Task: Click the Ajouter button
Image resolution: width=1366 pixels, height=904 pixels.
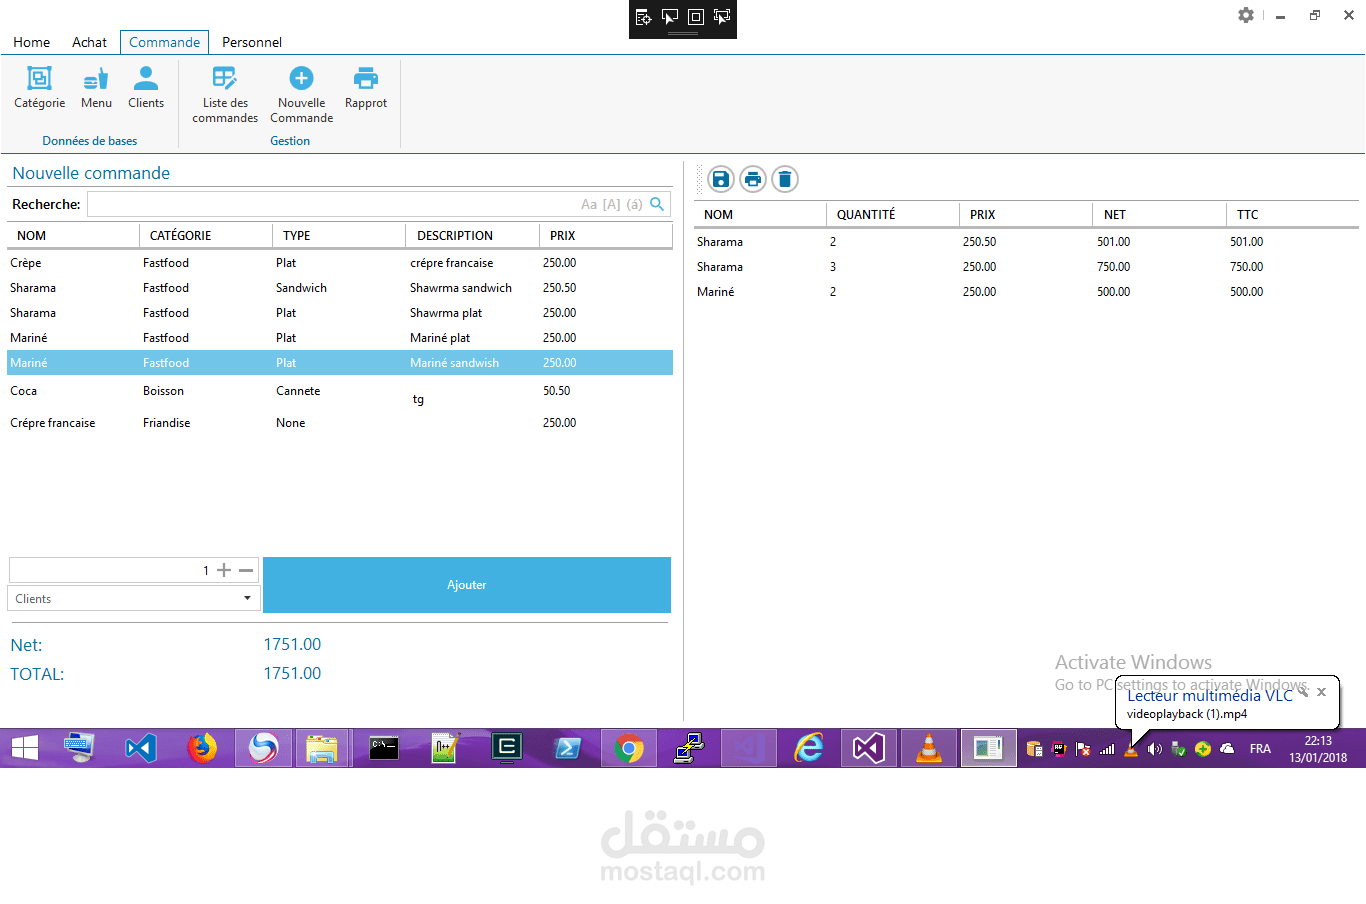Action: [x=467, y=585]
